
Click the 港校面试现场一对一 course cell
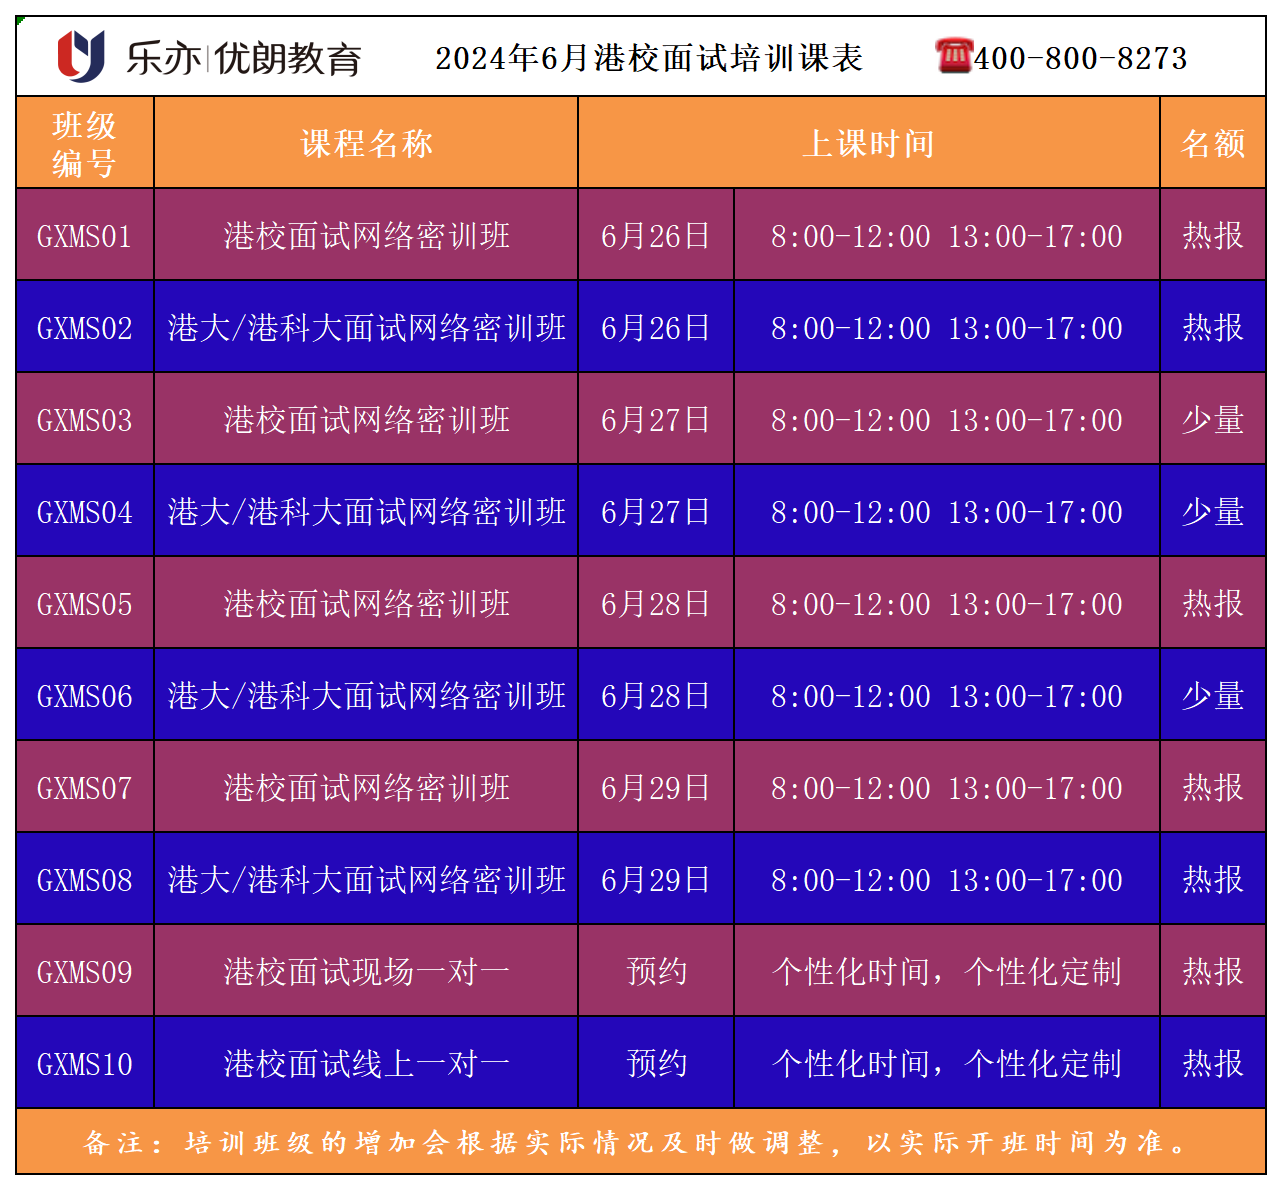click(x=366, y=972)
